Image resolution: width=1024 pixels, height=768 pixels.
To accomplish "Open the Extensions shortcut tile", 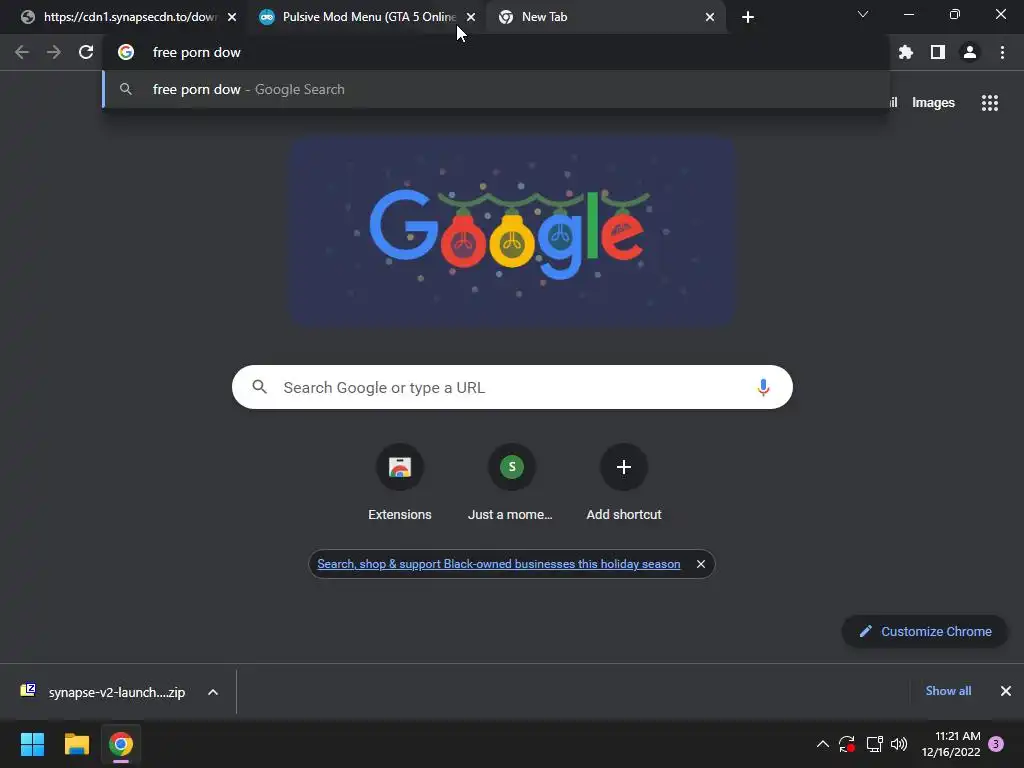I will 400,482.
